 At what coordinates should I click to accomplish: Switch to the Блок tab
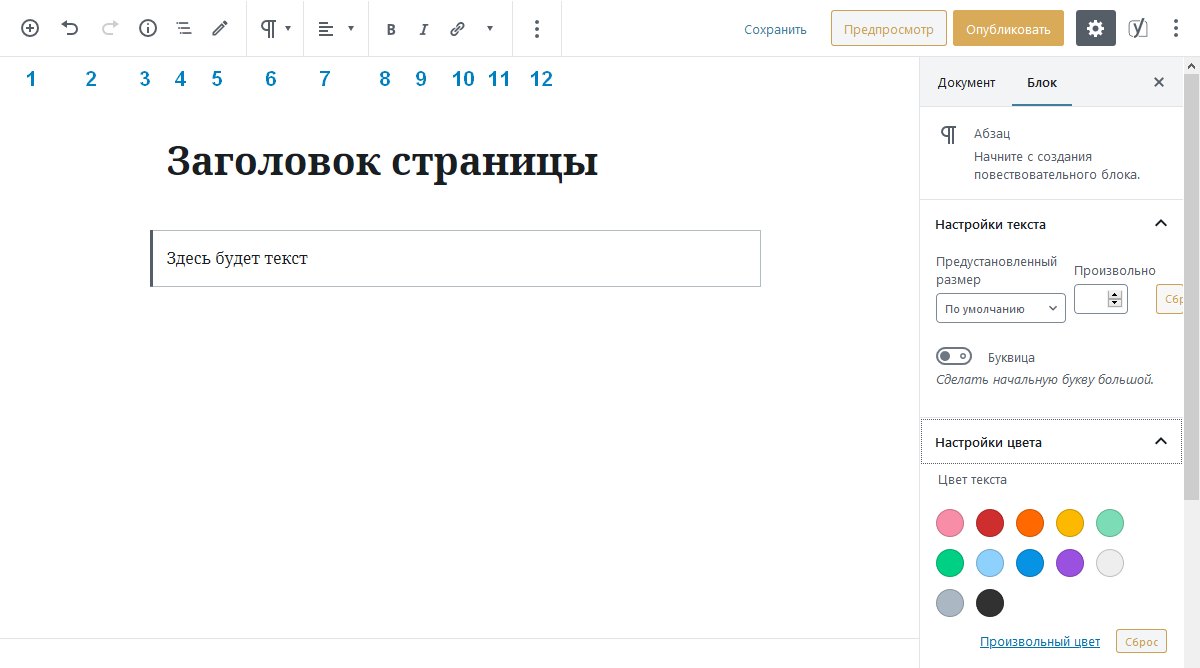click(x=1042, y=83)
